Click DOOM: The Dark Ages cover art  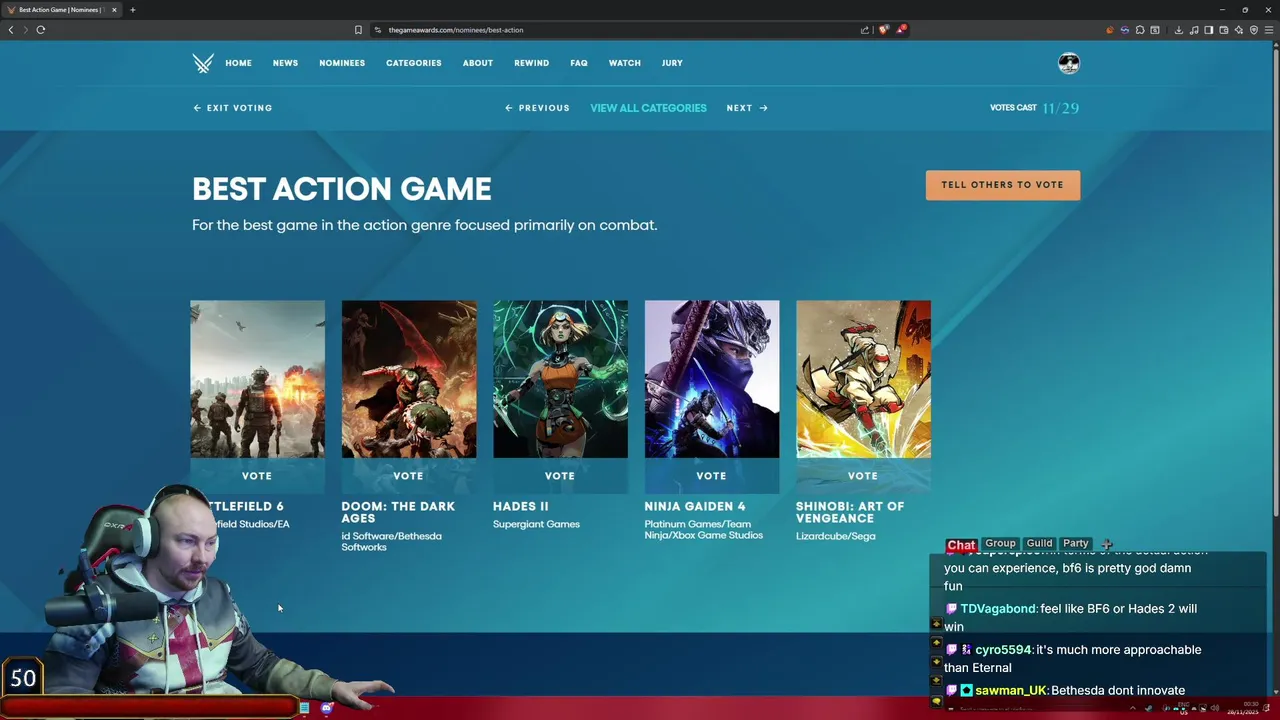(409, 379)
